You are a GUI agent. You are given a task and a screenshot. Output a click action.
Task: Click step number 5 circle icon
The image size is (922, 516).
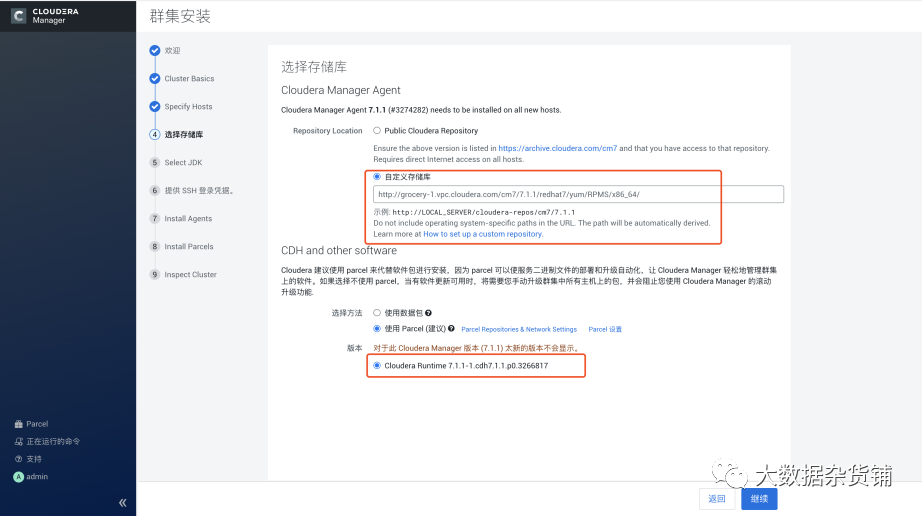(x=155, y=162)
